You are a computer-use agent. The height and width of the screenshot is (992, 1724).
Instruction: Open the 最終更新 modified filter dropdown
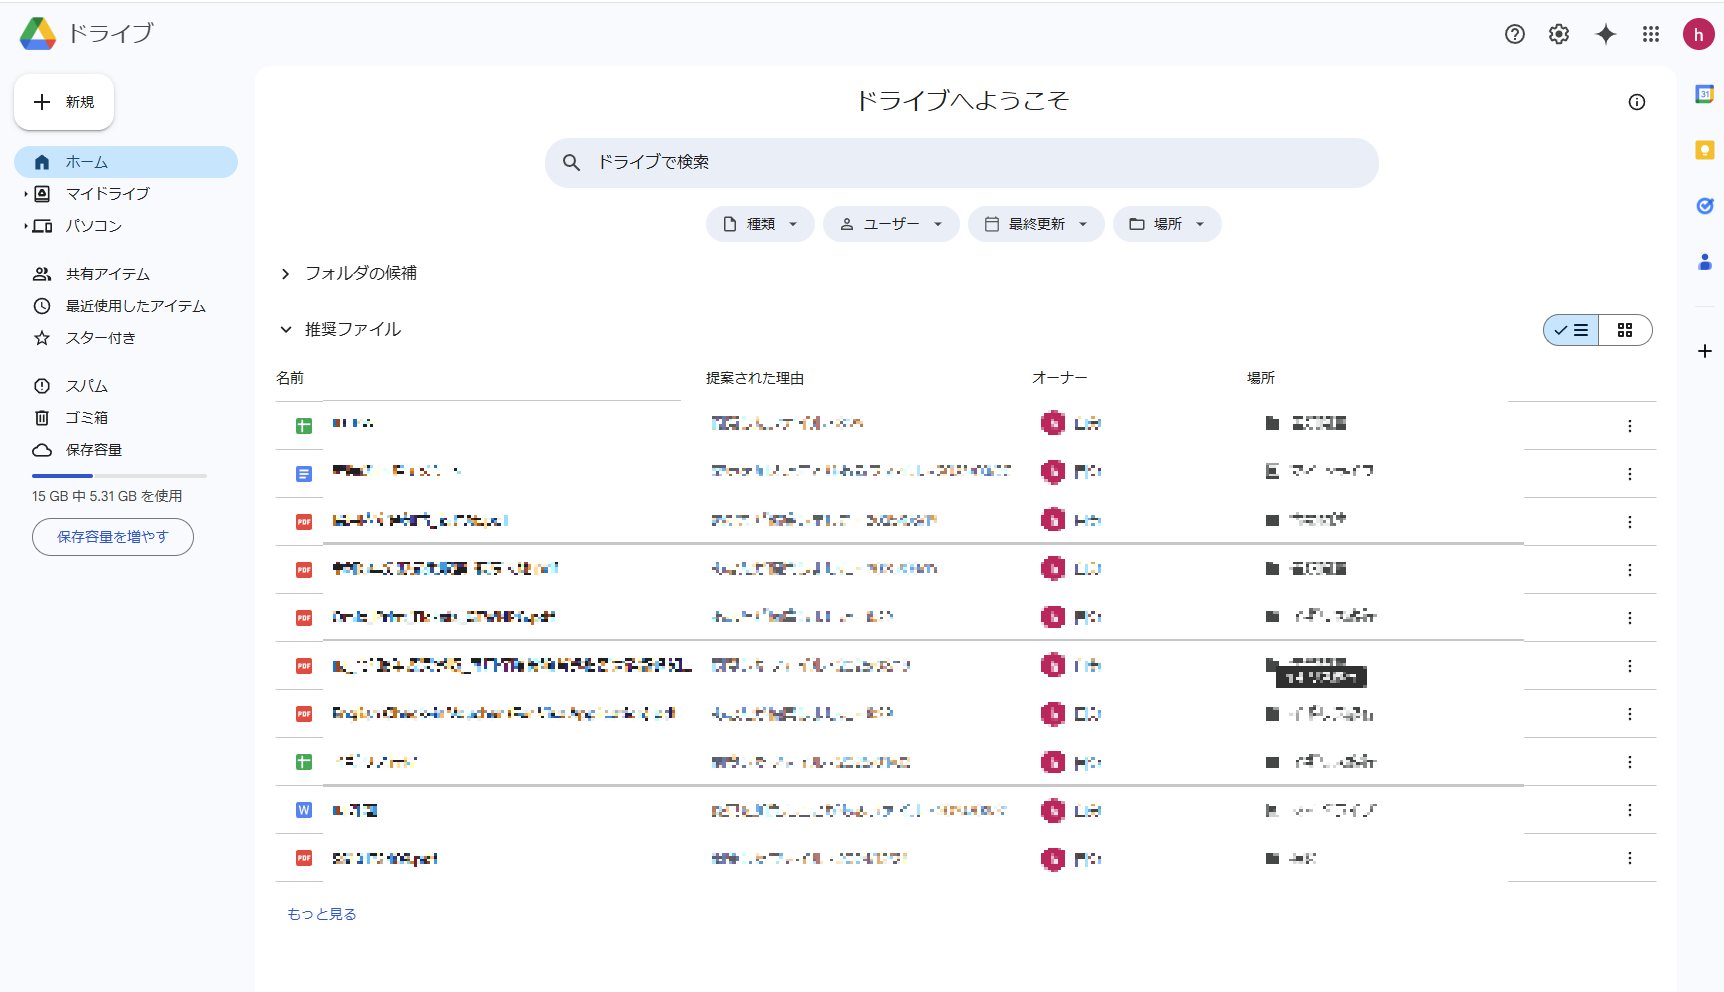click(x=1036, y=224)
